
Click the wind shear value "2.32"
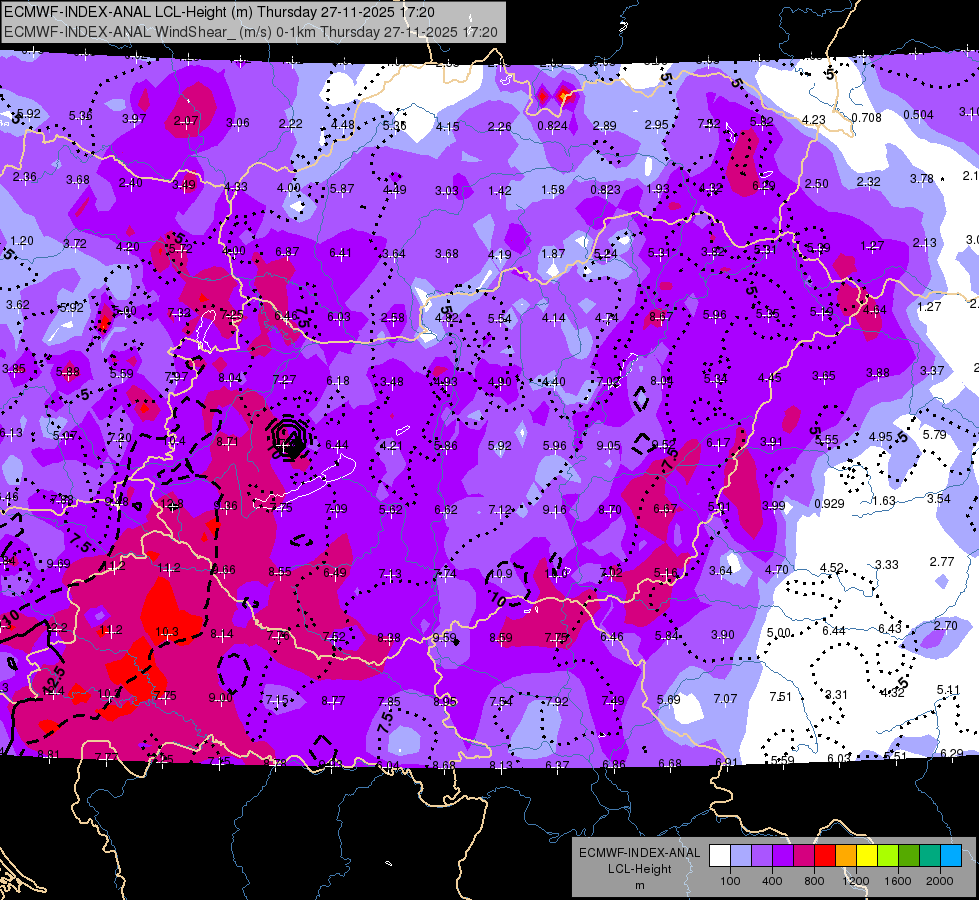(x=868, y=181)
